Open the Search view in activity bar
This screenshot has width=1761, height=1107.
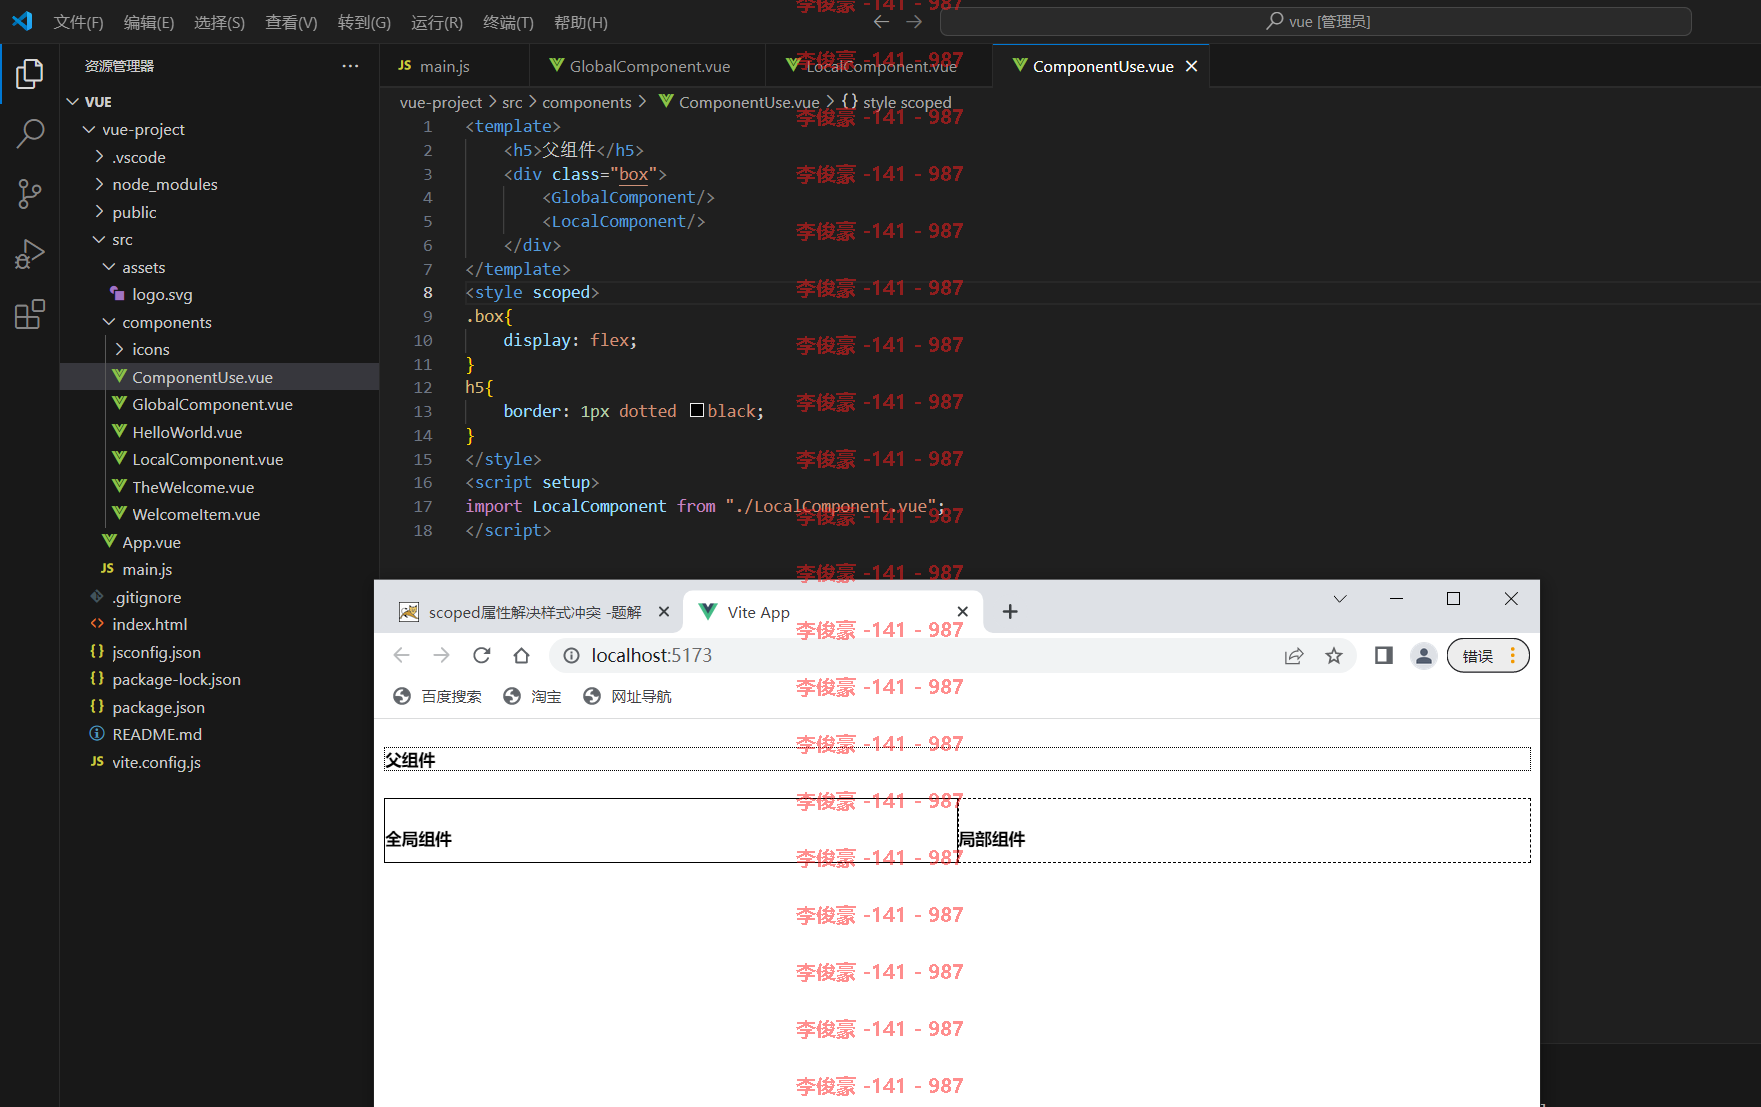pyautogui.click(x=30, y=134)
